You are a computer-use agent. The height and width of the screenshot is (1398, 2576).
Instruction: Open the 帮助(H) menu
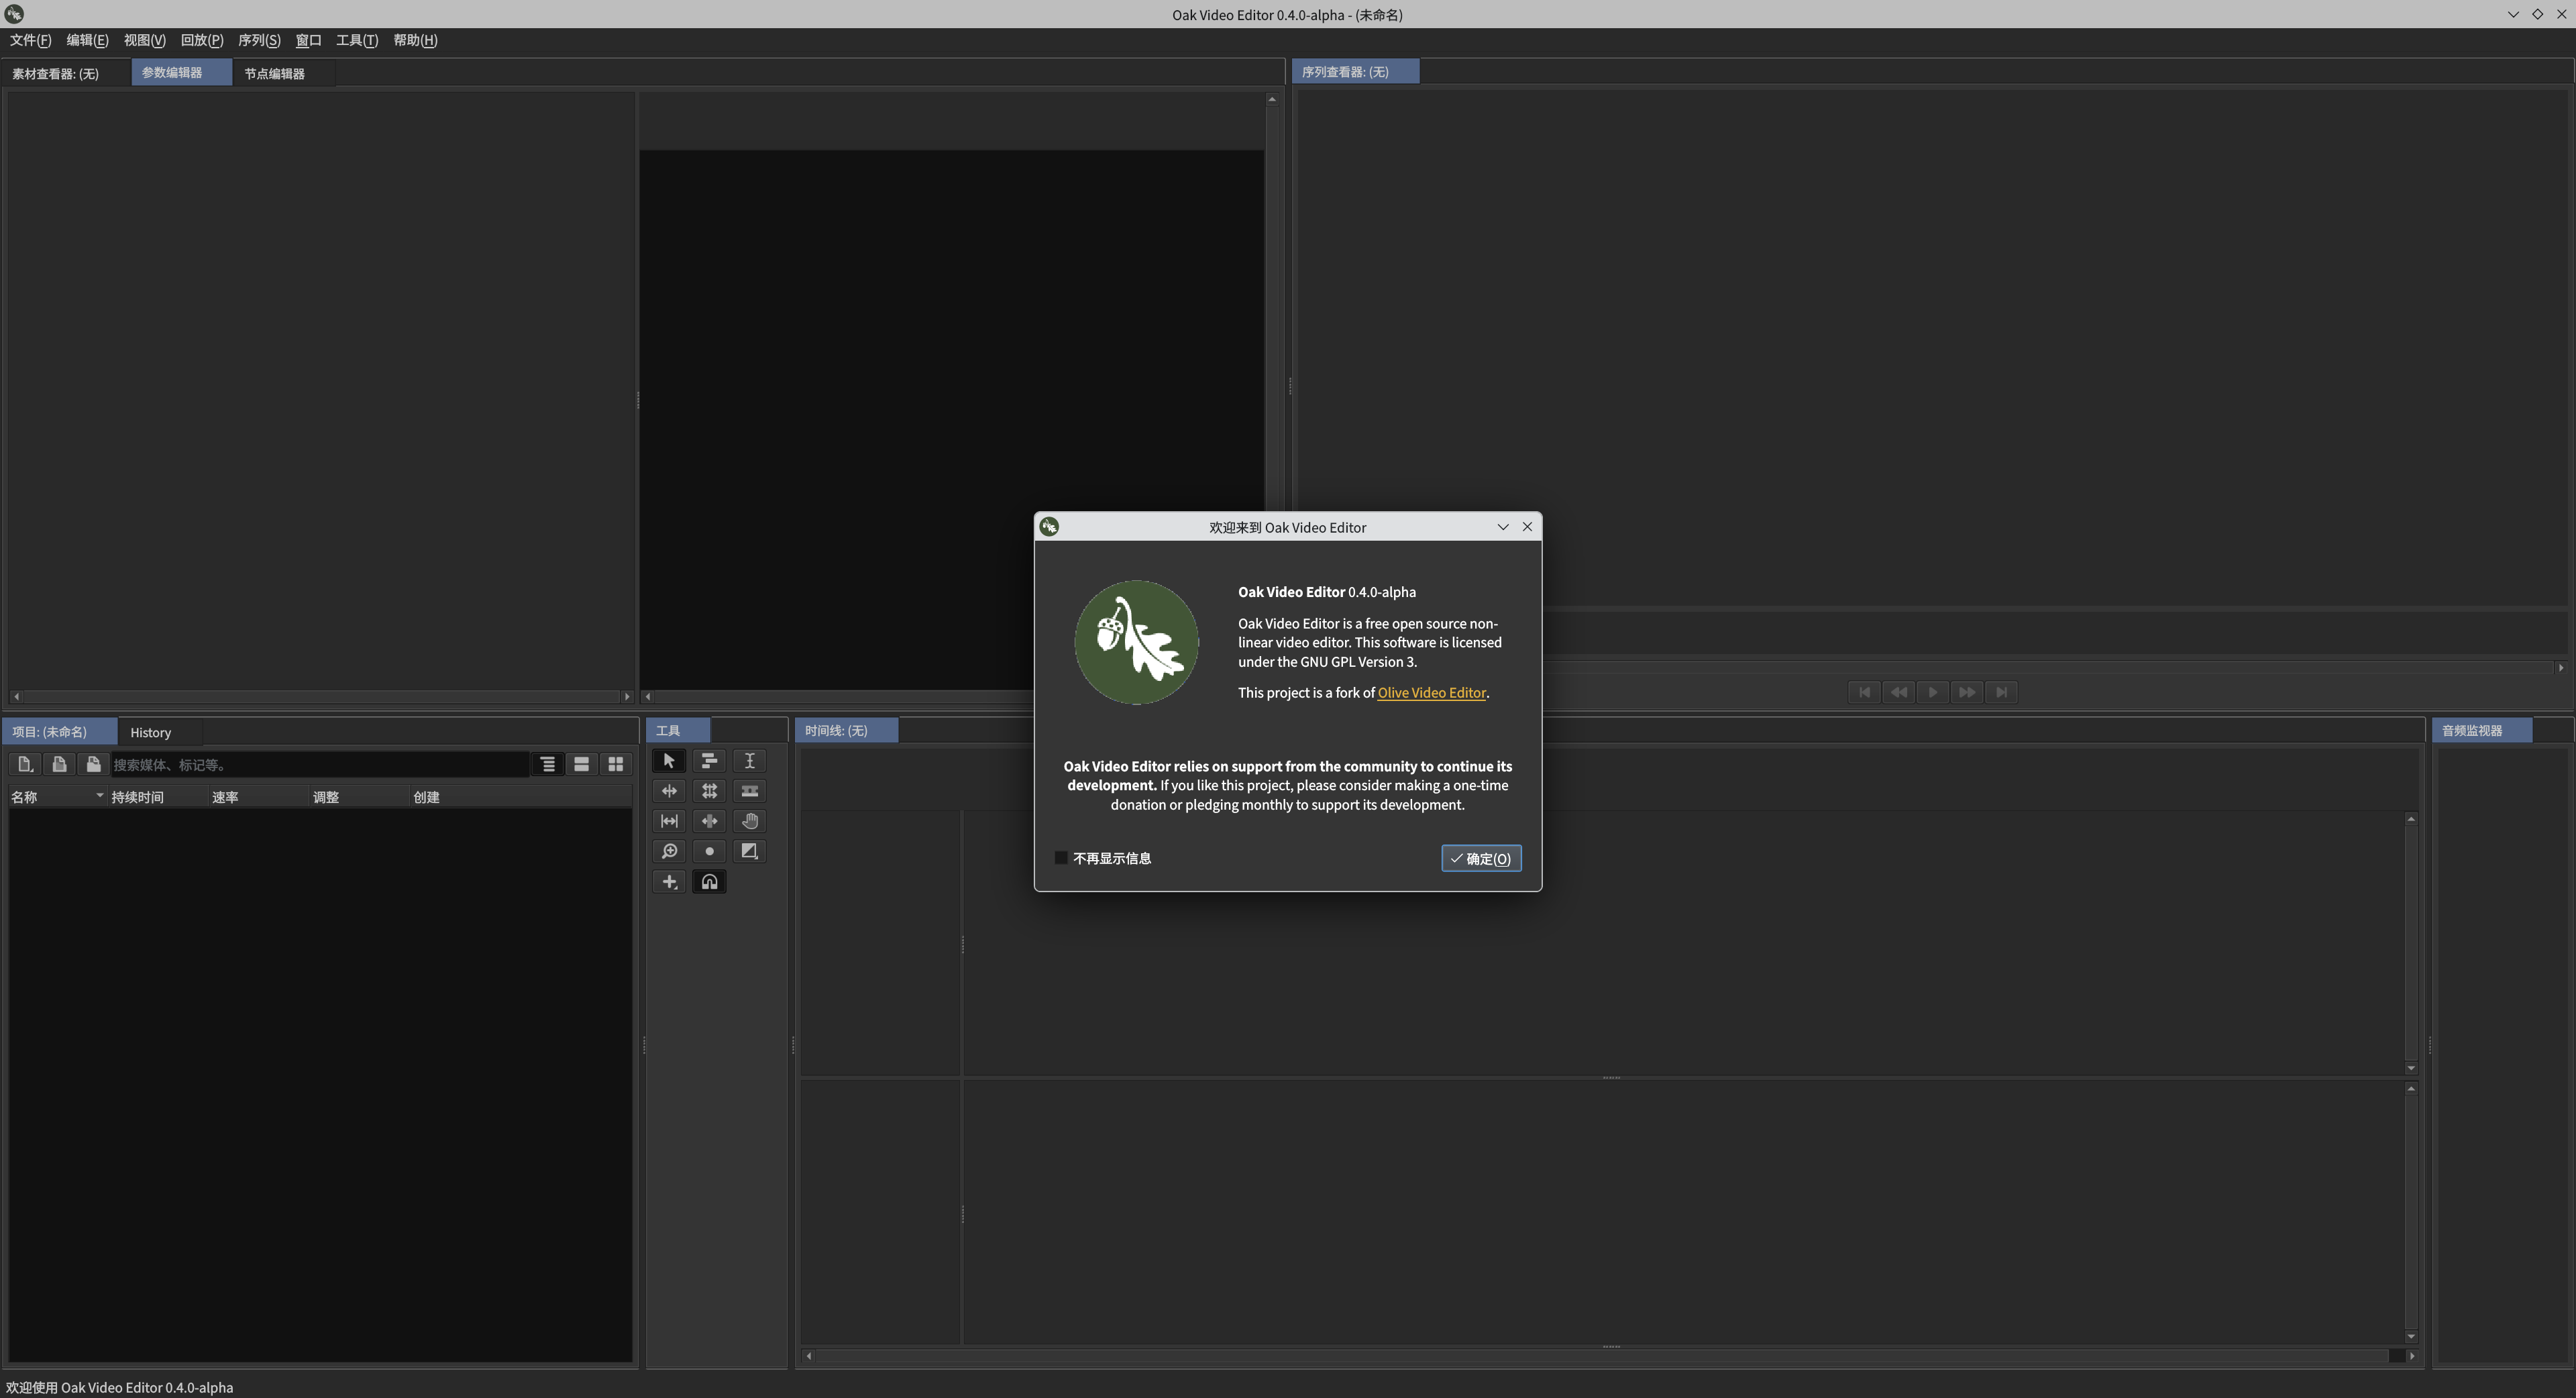(415, 40)
